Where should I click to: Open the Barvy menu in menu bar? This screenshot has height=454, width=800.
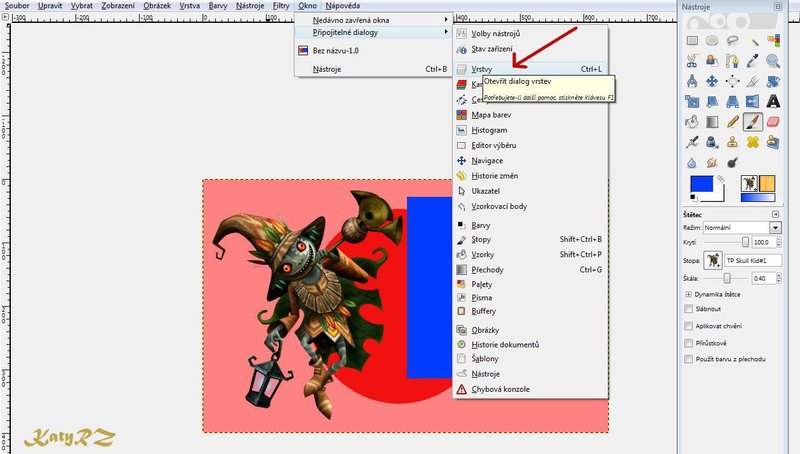[x=218, y=6]
